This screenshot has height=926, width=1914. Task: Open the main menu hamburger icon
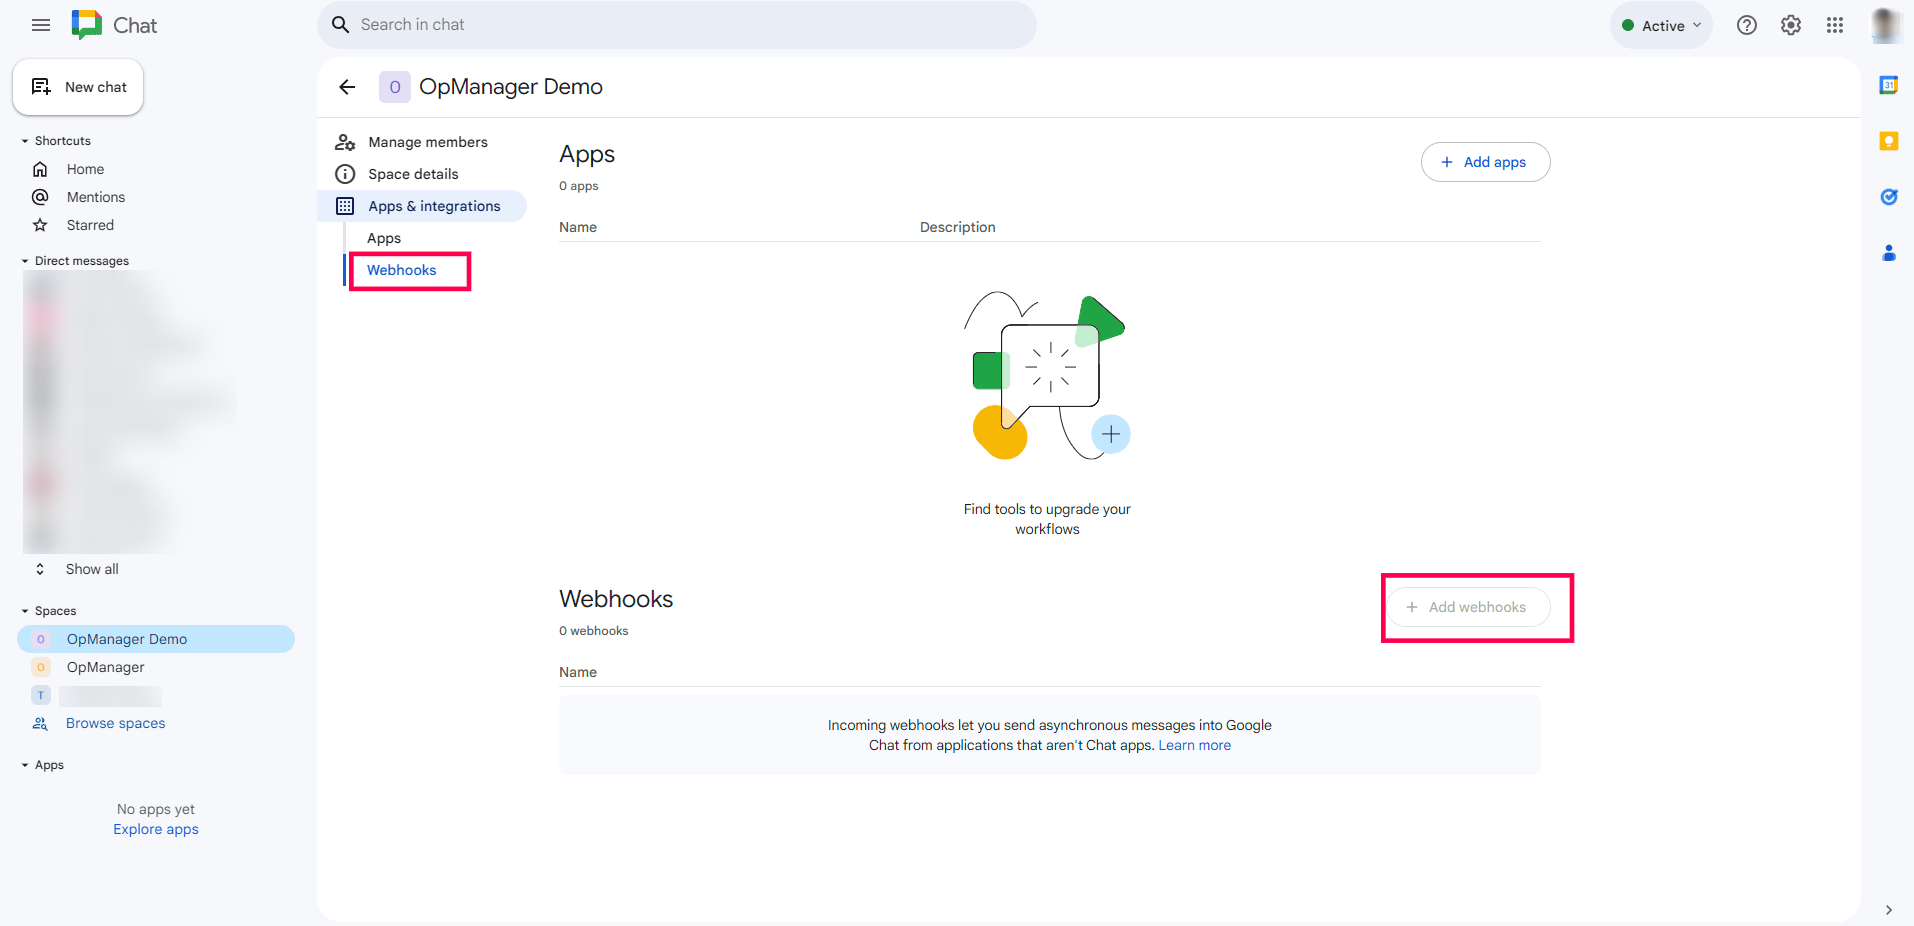(41, 25)
